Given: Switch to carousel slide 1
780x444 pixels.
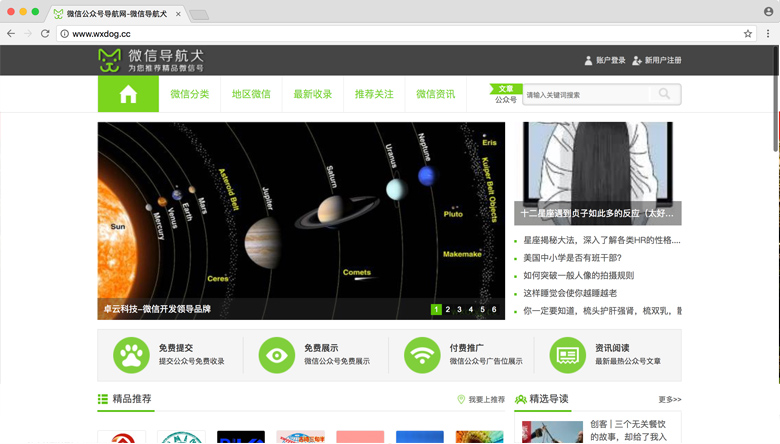Looking at the screenshot, I should click(x=436, y=309).
